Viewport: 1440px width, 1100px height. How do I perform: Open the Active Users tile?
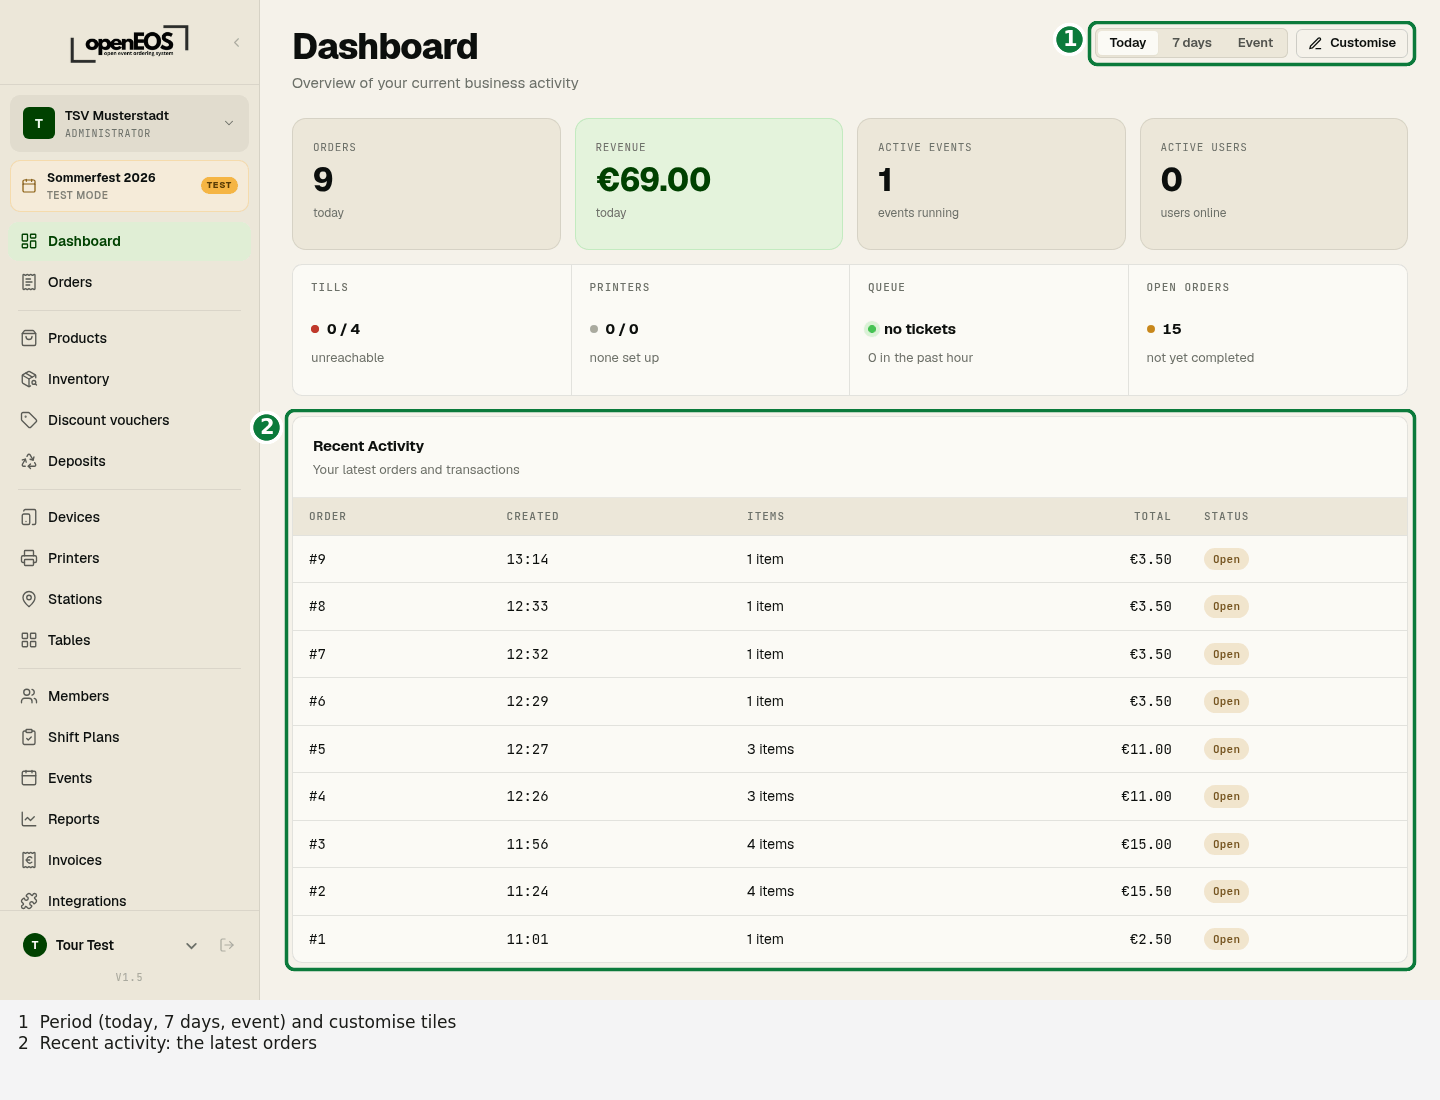tap(1274, 184)
